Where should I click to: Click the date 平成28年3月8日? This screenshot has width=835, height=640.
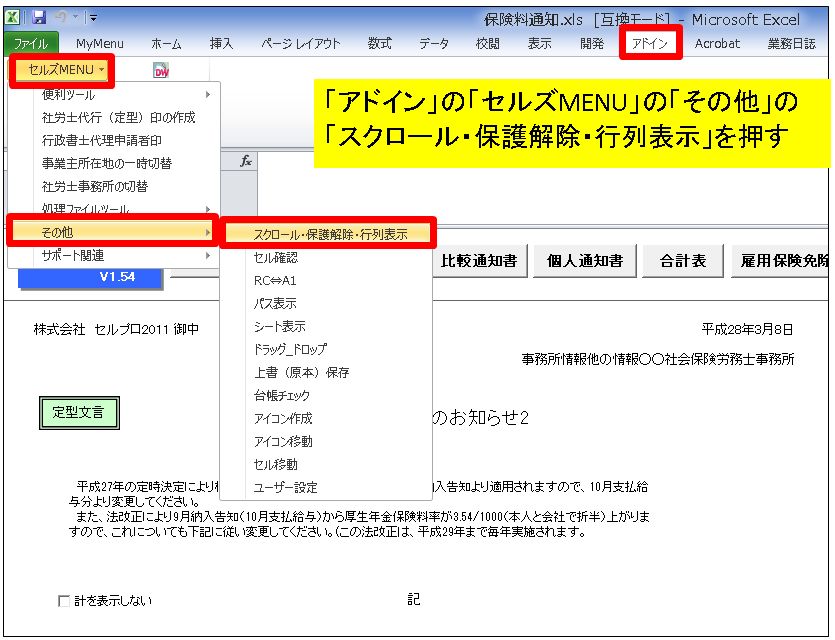pos(747,330)
